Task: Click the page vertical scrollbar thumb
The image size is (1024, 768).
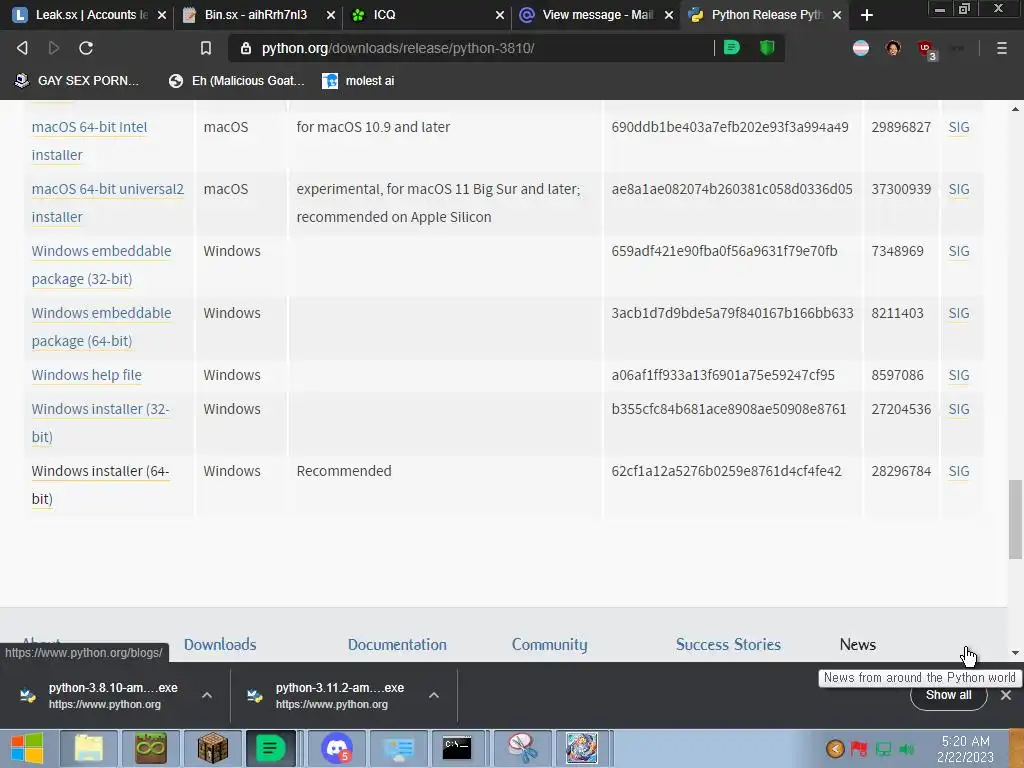Action: click(x=1015, y=519)
